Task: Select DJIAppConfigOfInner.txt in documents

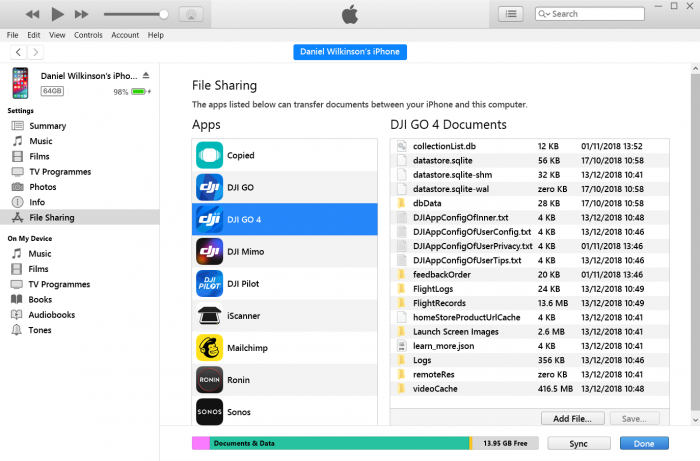Action: [529, 217]
